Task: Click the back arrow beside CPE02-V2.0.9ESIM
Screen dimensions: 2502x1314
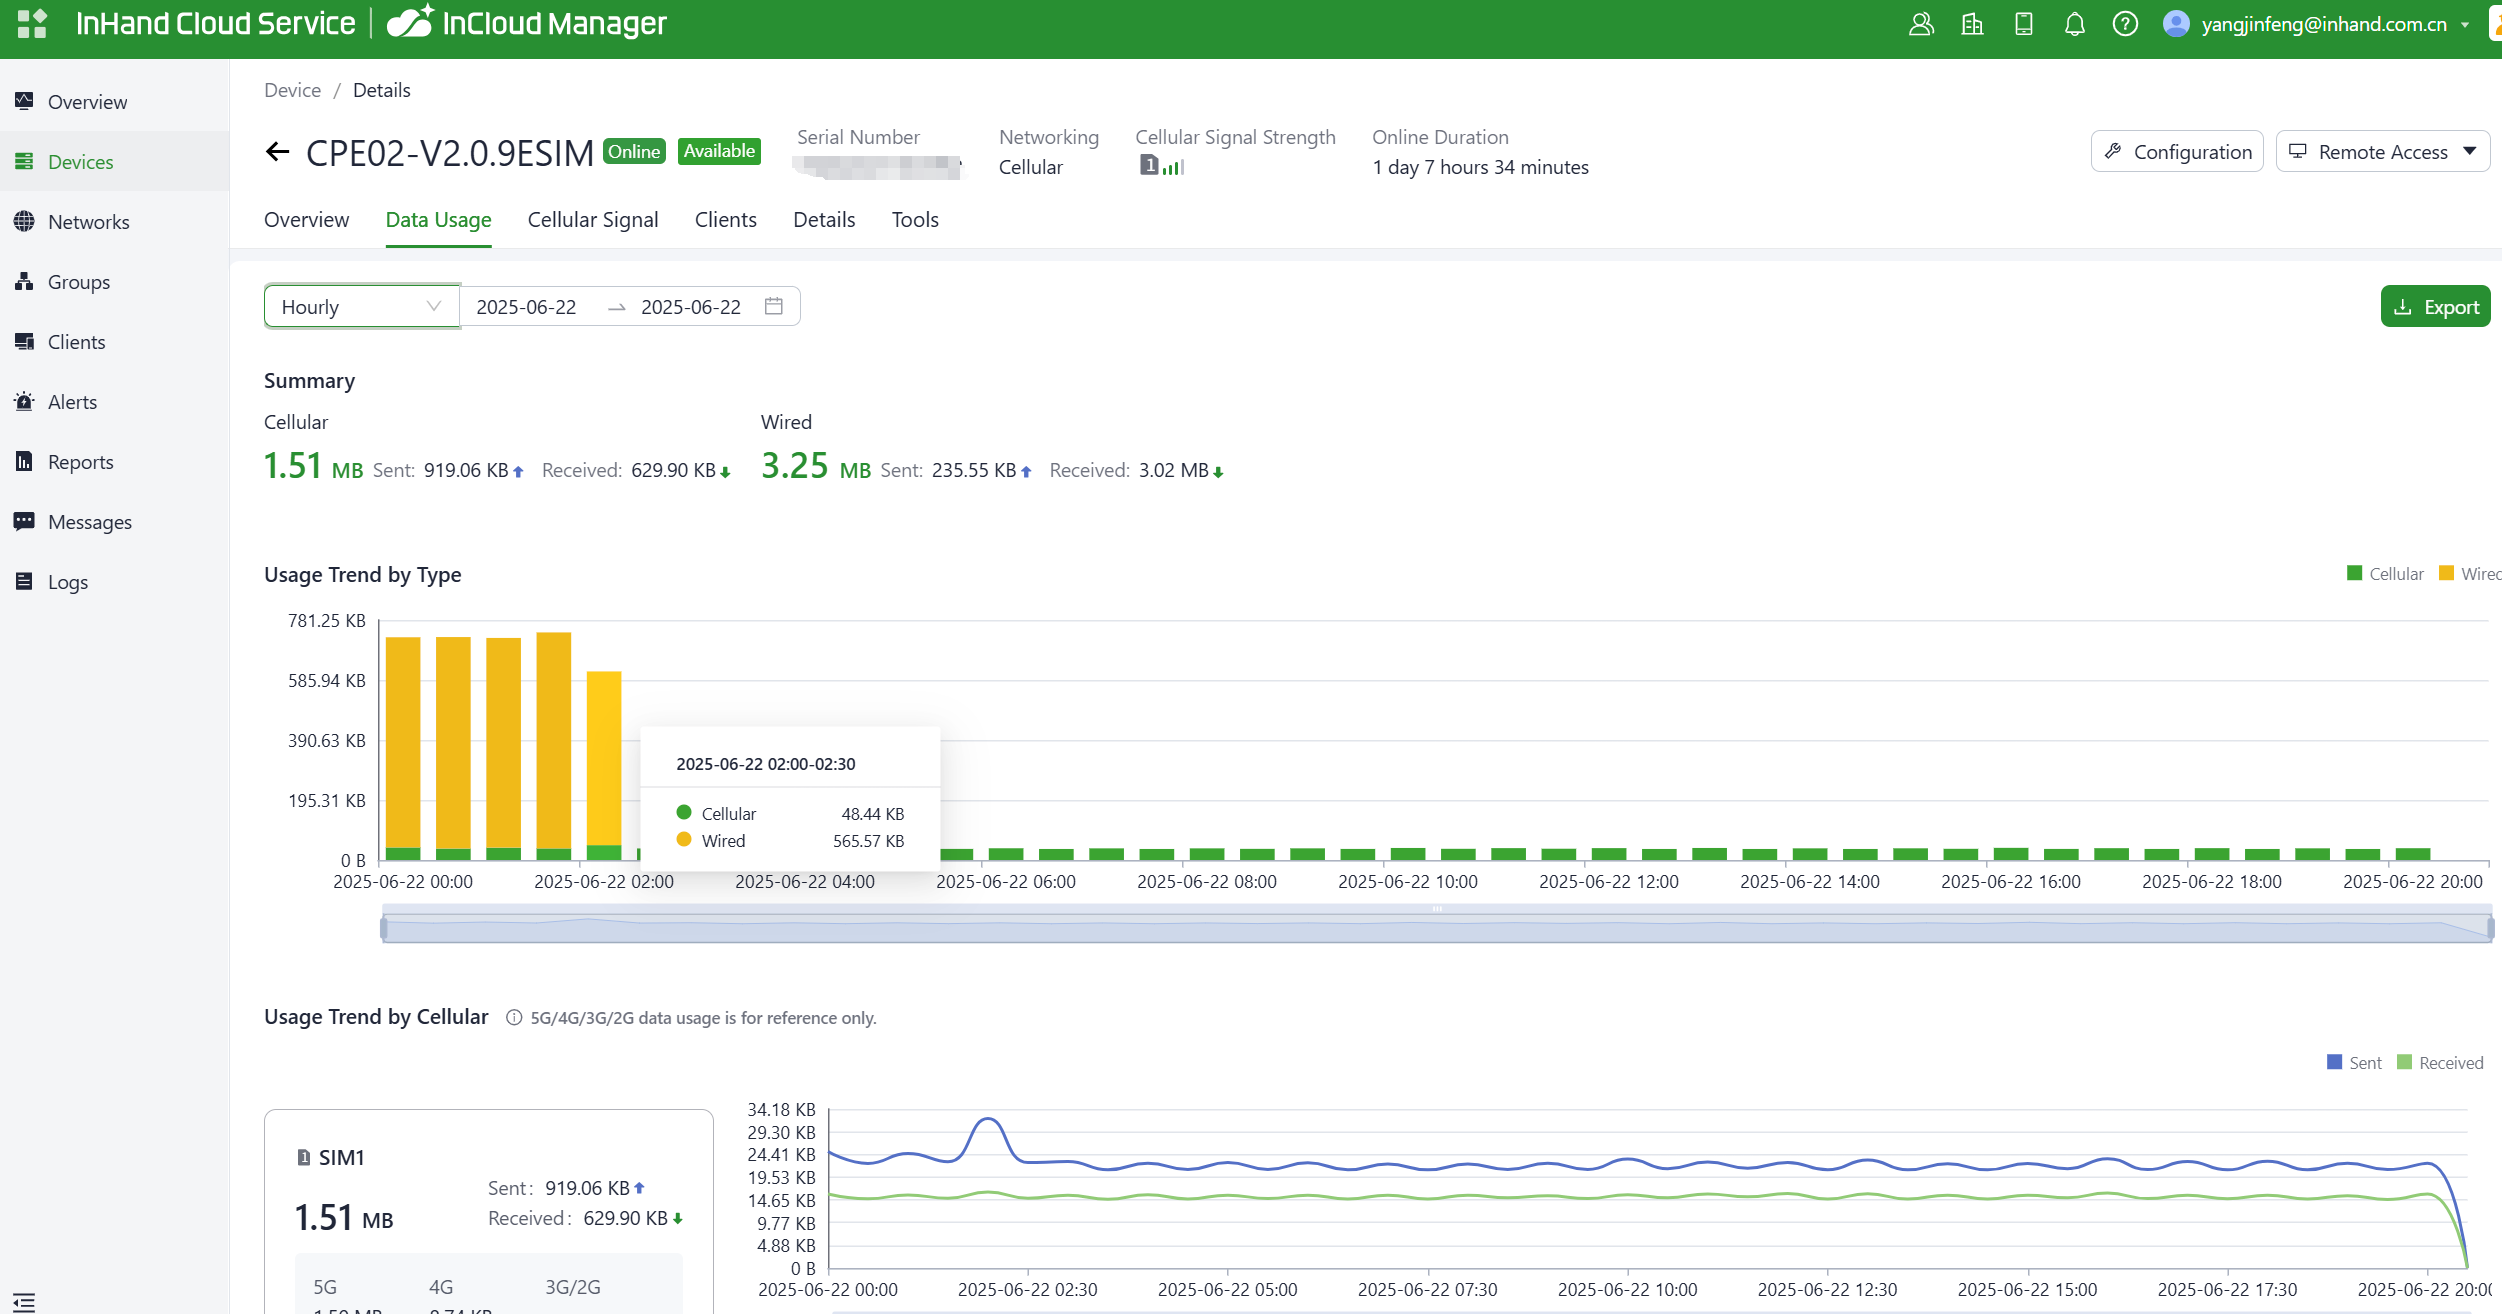Action: 277,152
